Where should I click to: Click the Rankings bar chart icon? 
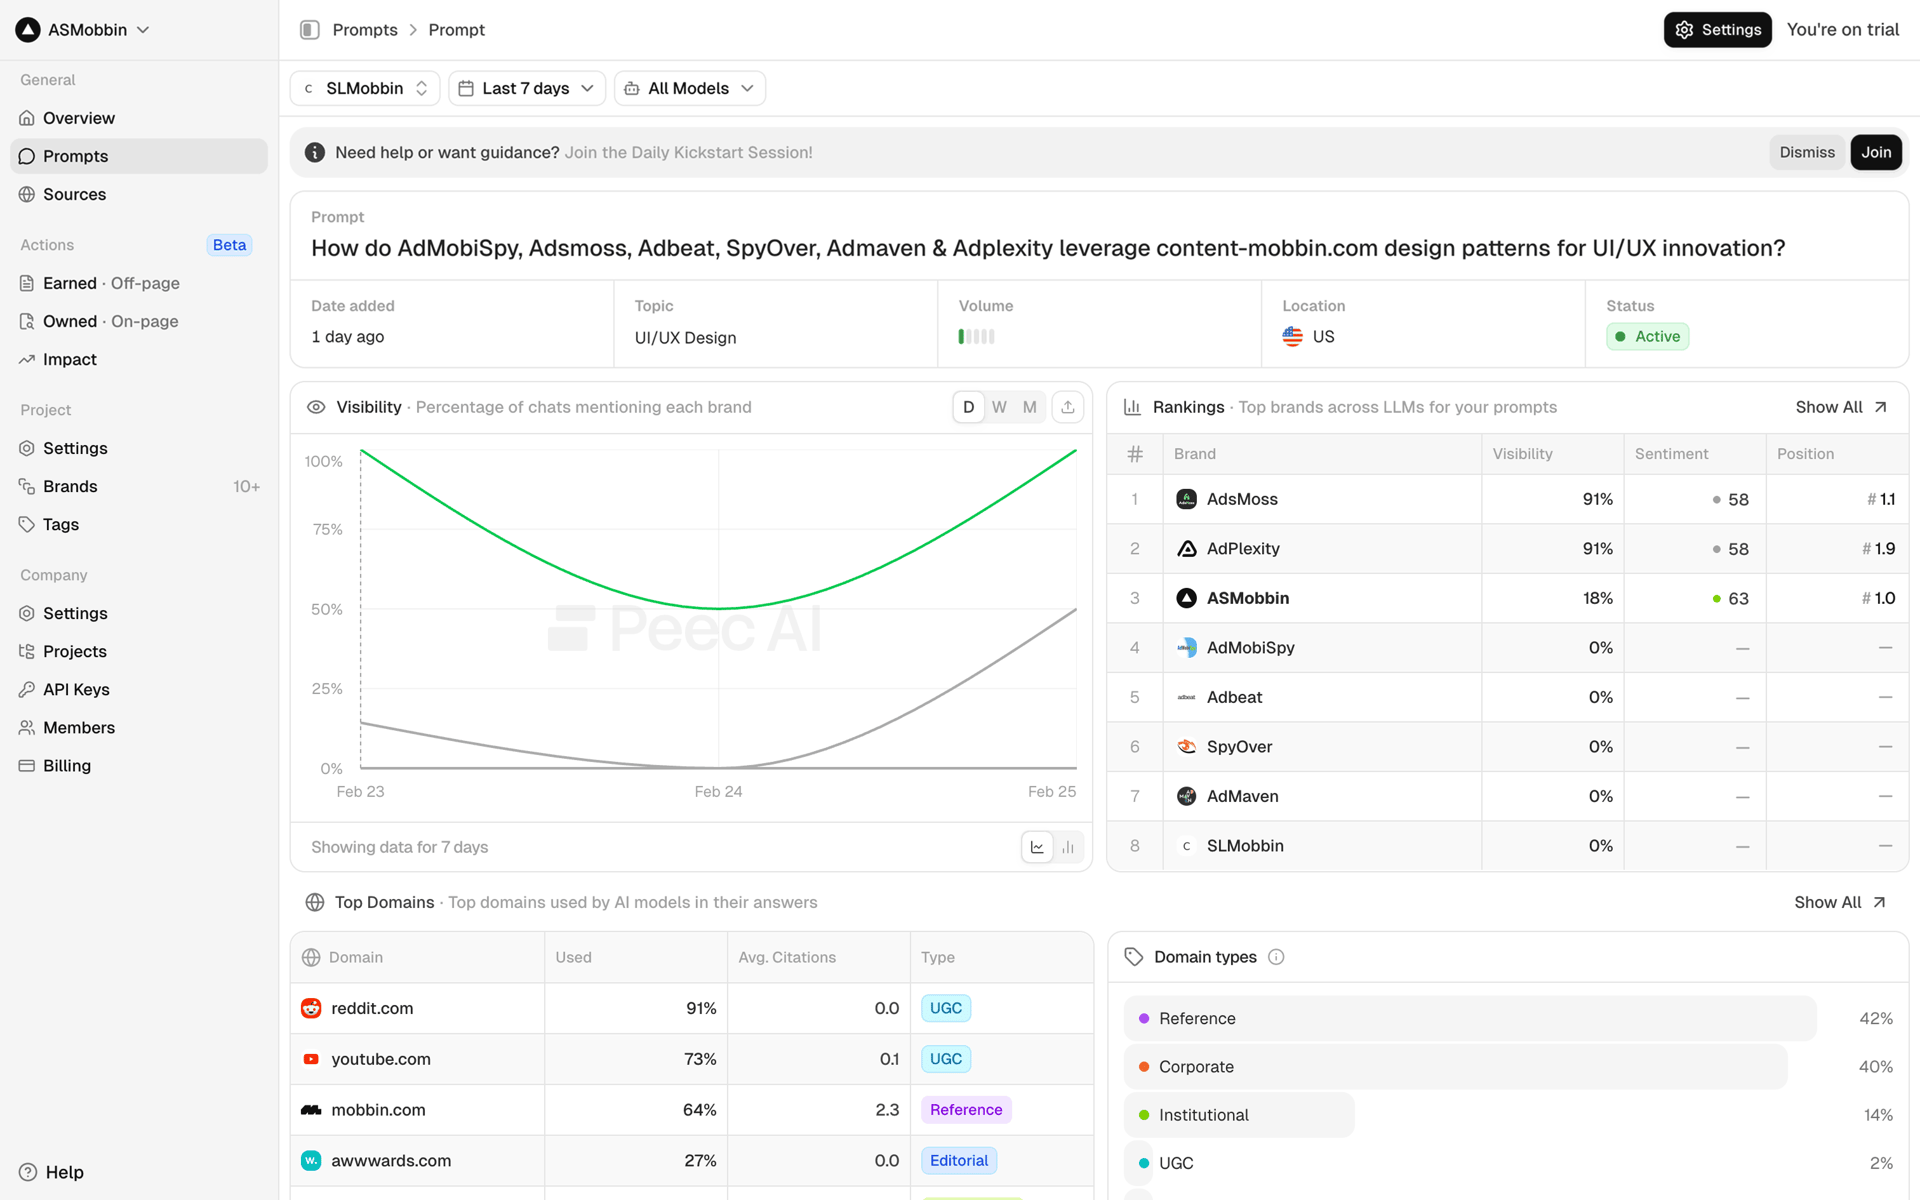pos(1133,407)
